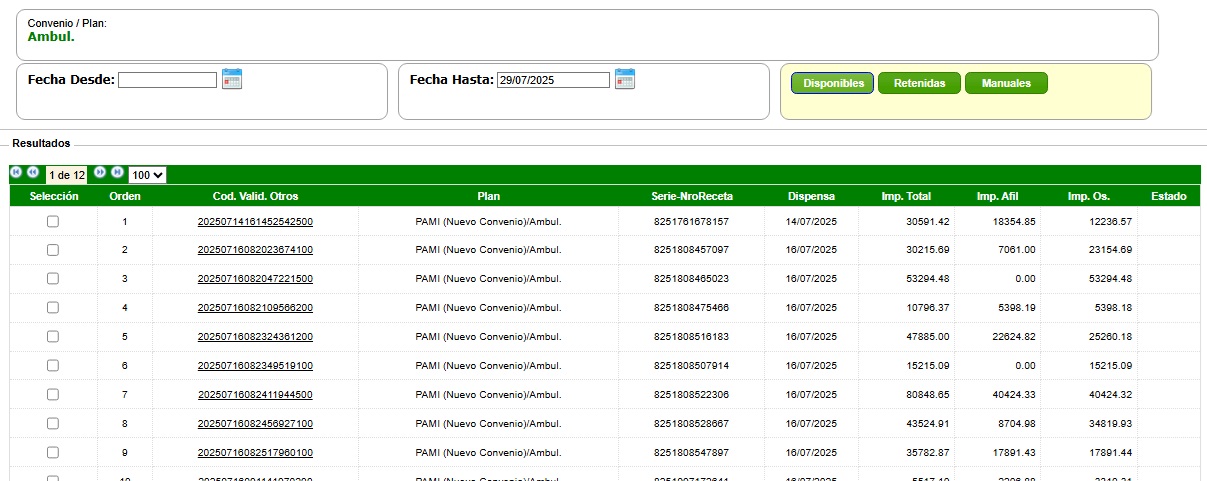Click total amount 80848.65
This screenshot has width=1207, height=481.
pyautogui.click(x=928, y=395)
